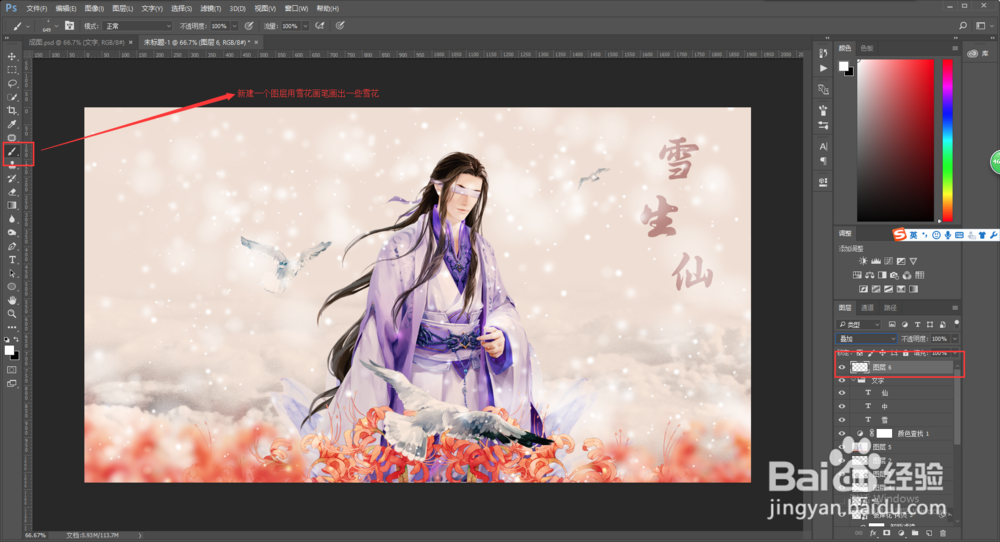
Task: Select the Horizontal Type tool
Action: click(x=11, y=260)
